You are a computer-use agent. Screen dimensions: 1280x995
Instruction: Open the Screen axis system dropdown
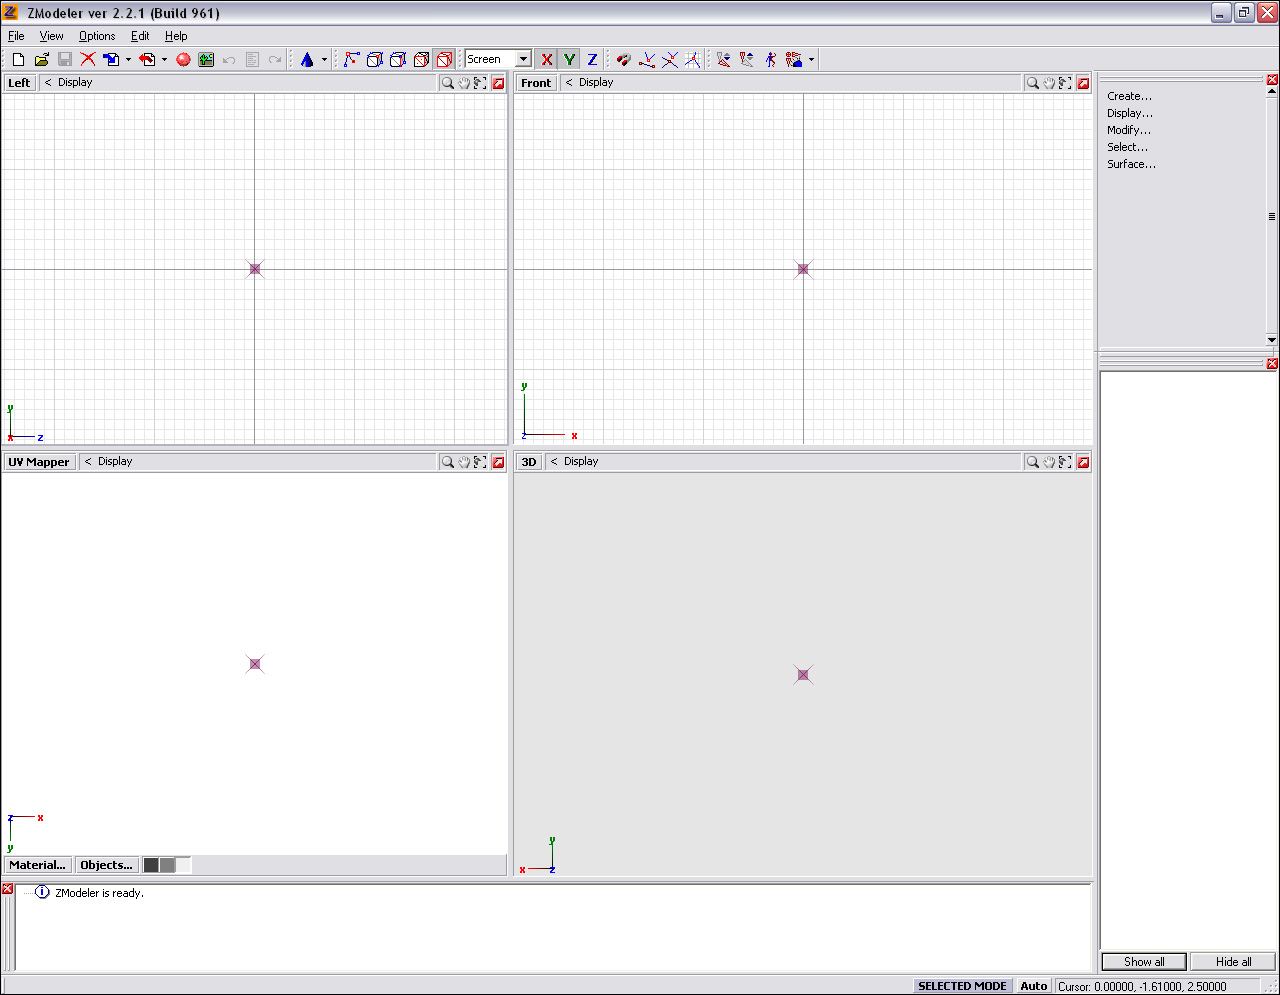coord(523,59)
